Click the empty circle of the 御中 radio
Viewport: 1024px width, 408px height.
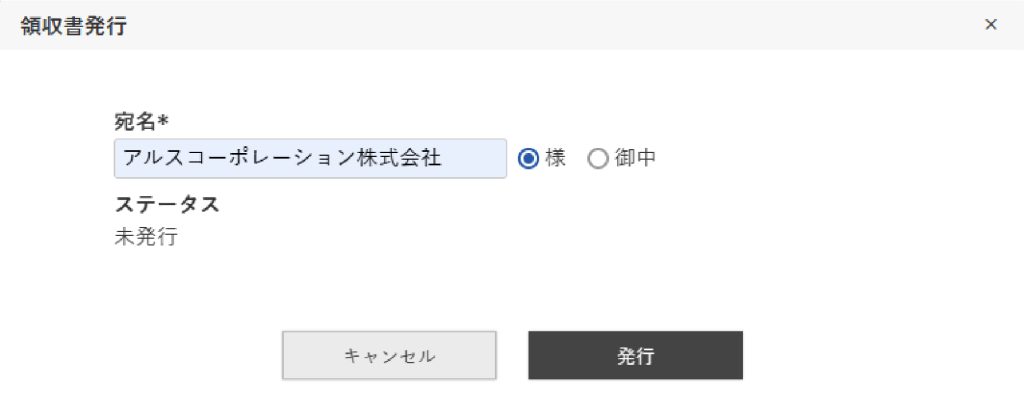tap(598, 159)
